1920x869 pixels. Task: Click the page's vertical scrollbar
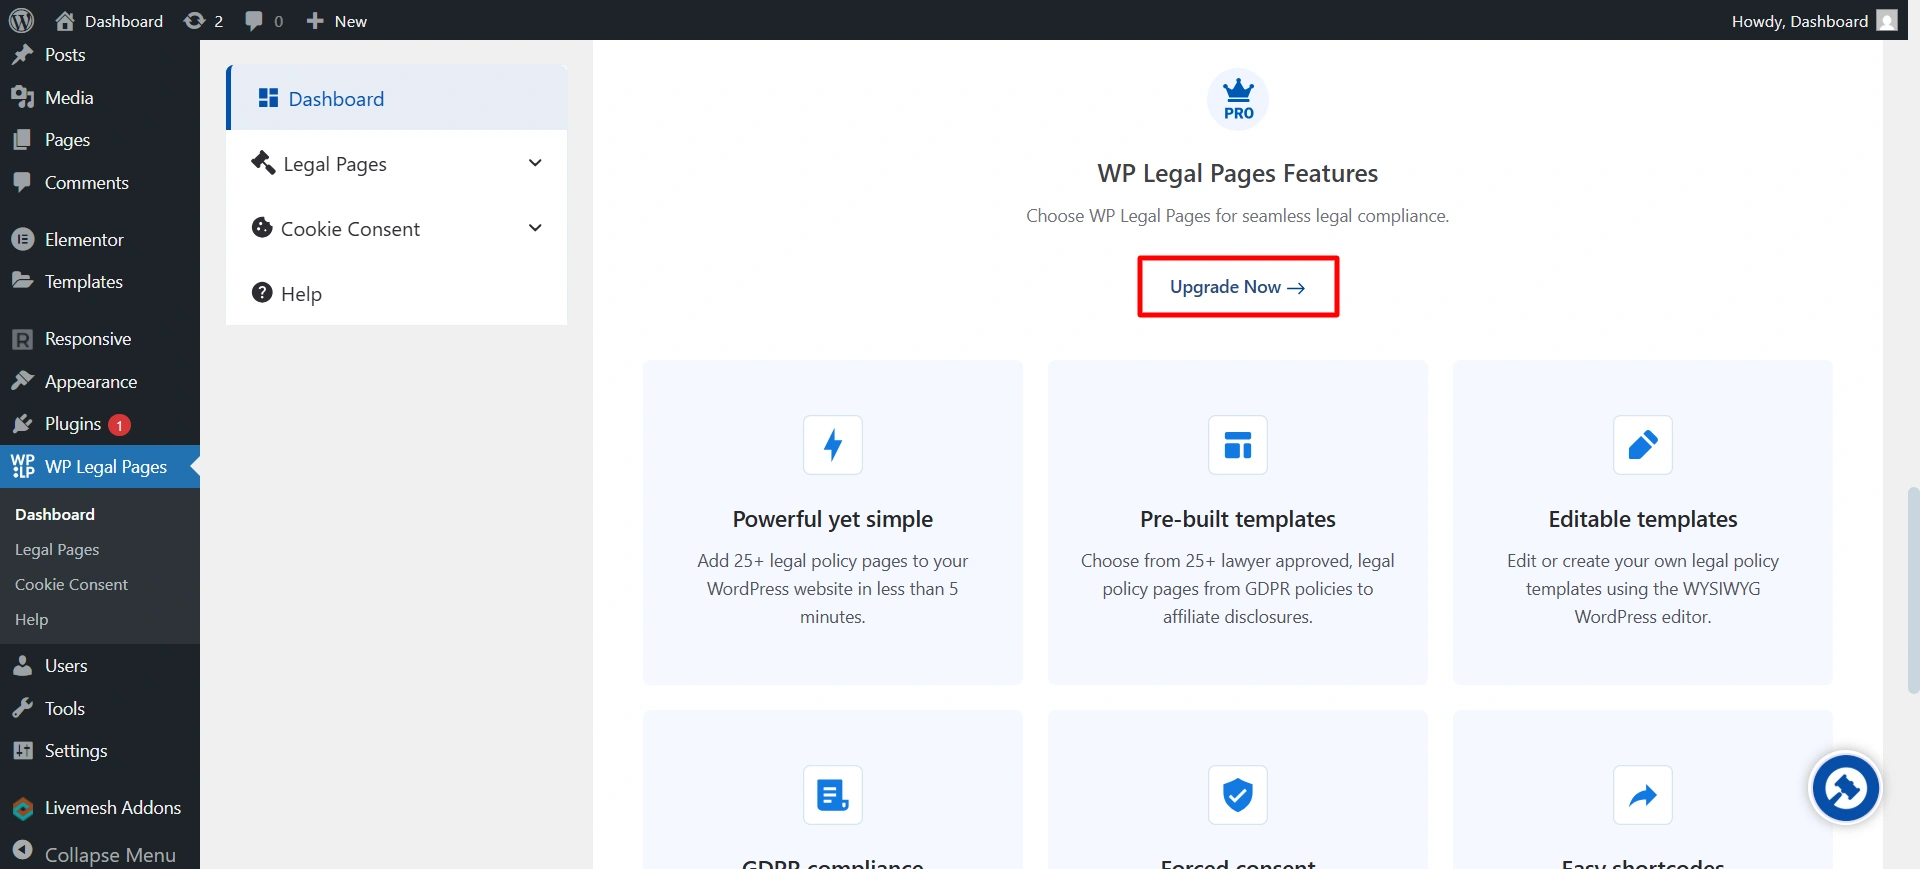pos(1912,590)
